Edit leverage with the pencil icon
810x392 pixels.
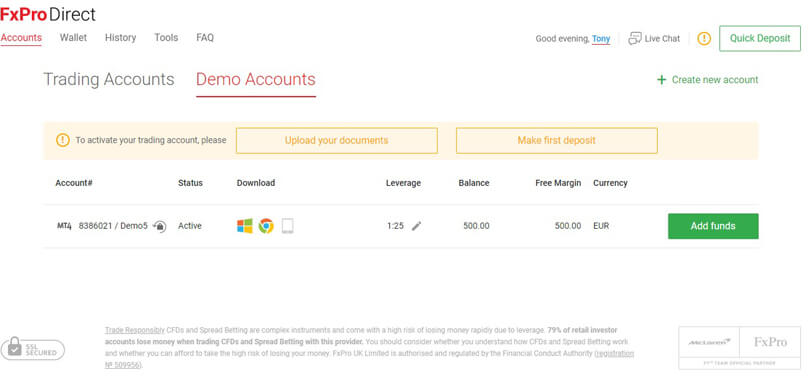point(416,226)
